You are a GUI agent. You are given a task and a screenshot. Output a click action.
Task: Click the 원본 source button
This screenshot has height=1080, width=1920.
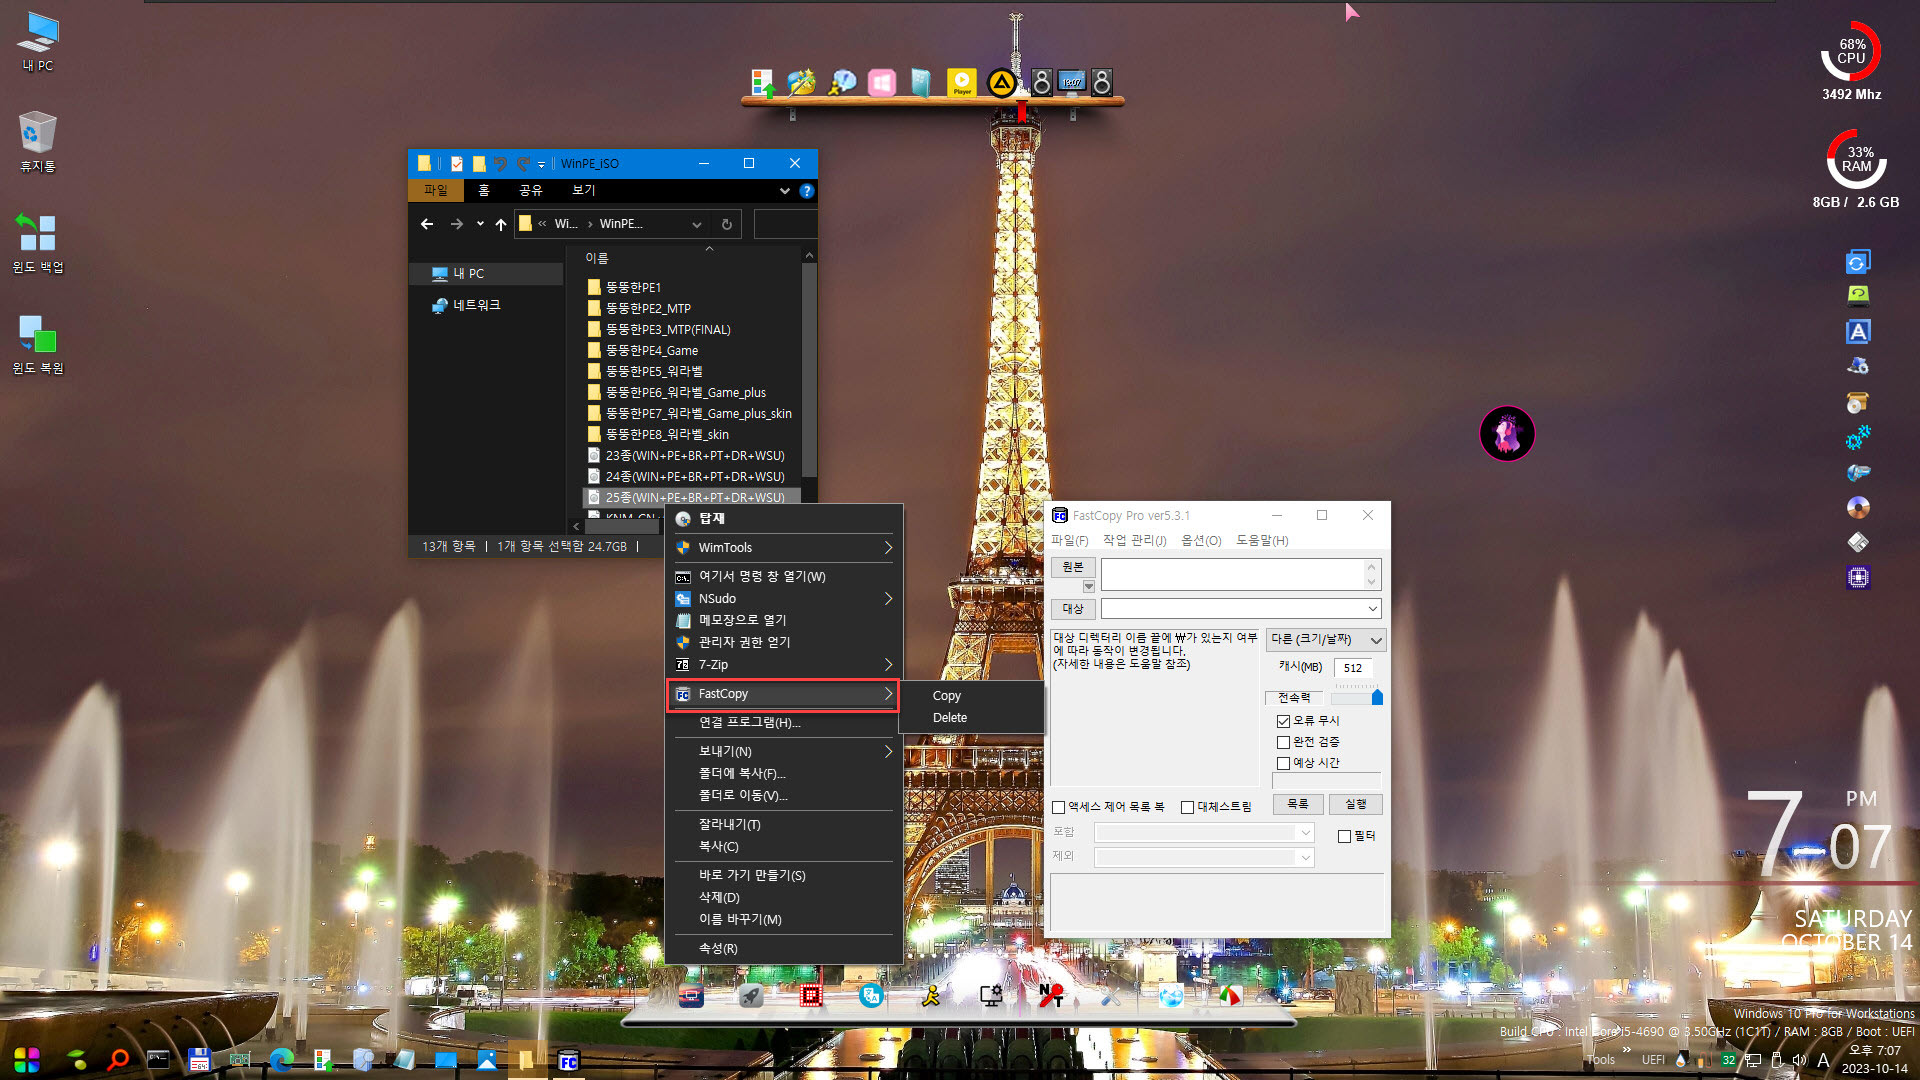click(1073, 567)
